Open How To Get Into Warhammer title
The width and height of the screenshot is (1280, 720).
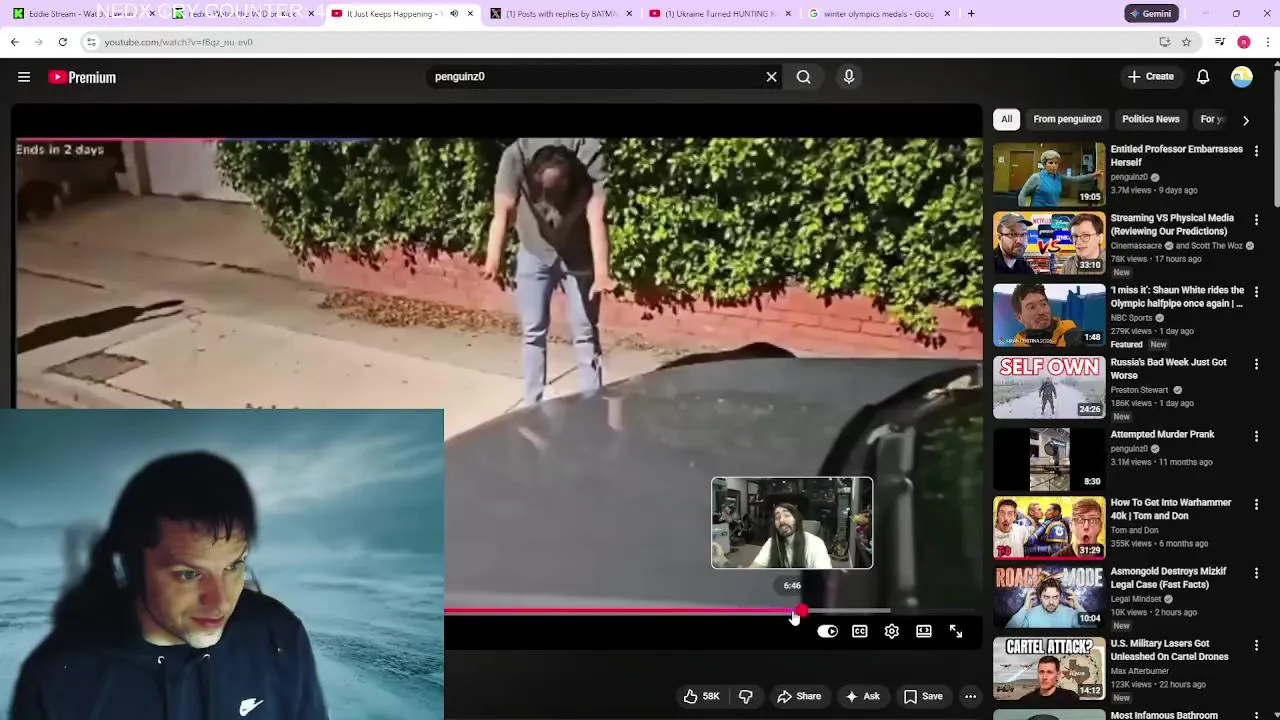1171,509
